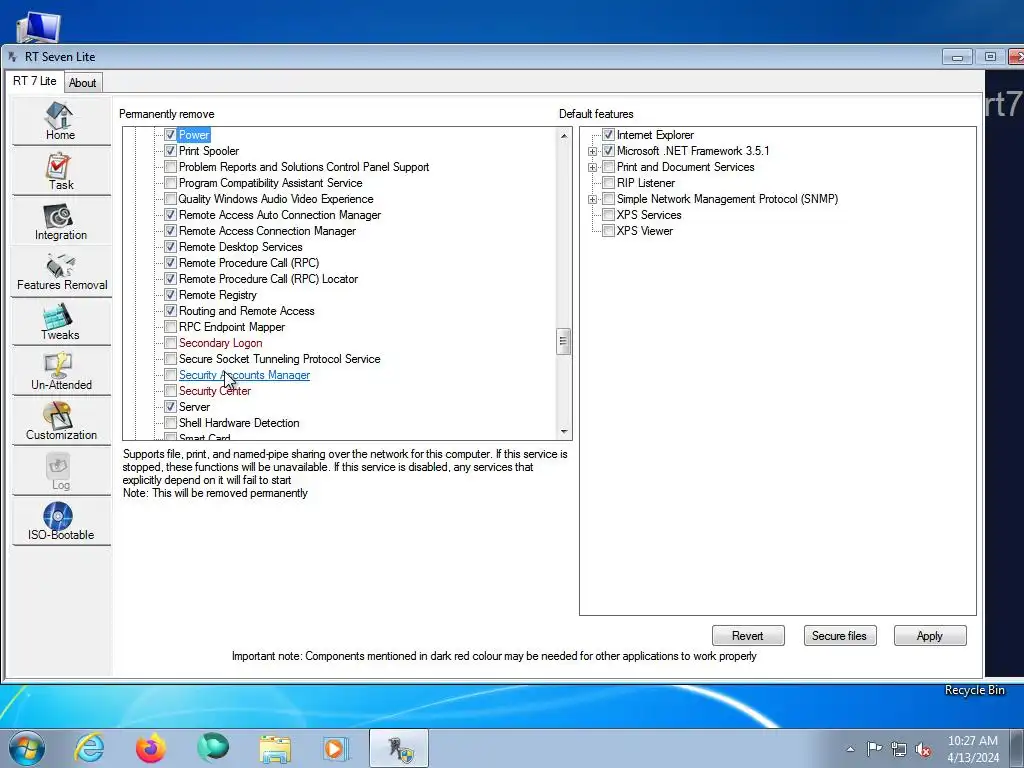Uncheck Remote Registry checkbox
The width and height of the screenshot is (1024, 768).
tap(170, 295)
